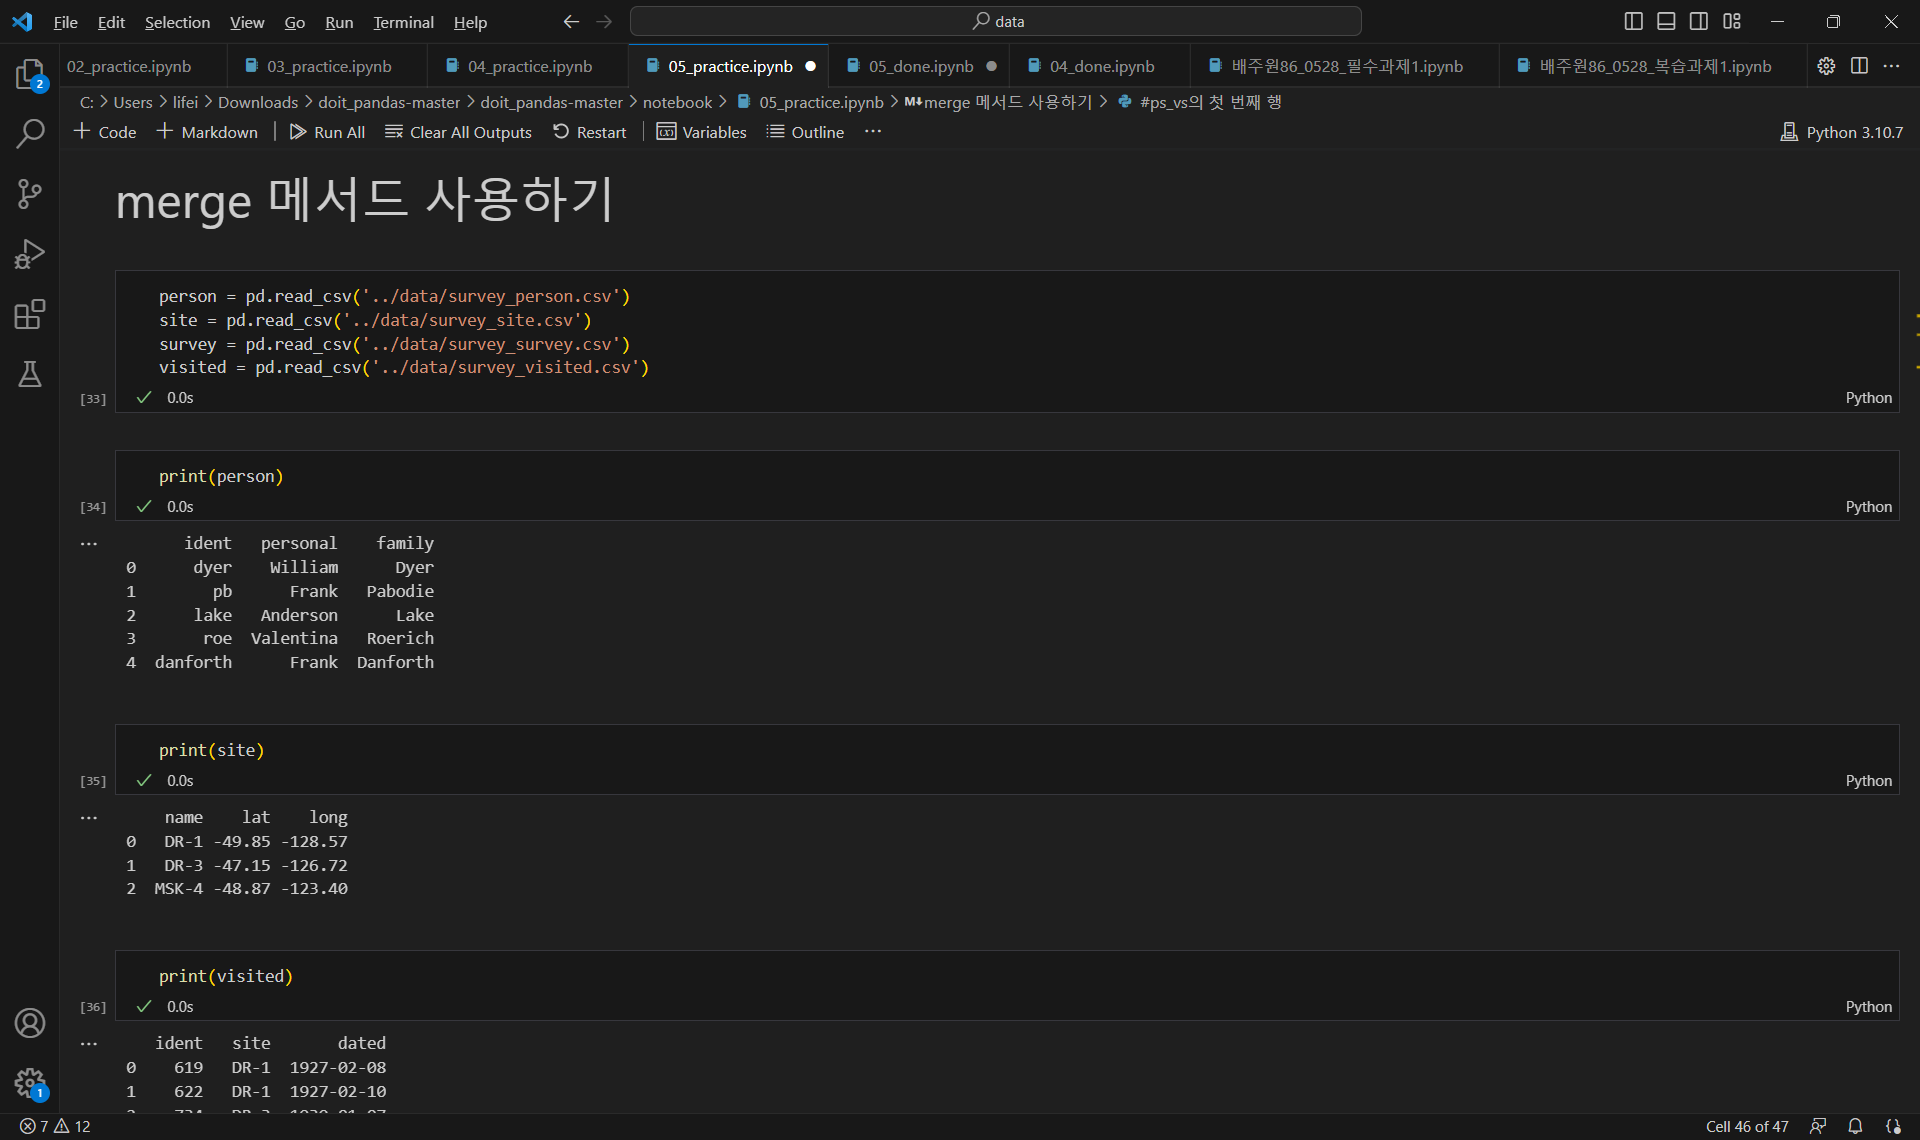The width and height of the screenshot is (1920, 1140).
Task: Click Clear All Outputs button
Action: (458, 132)
